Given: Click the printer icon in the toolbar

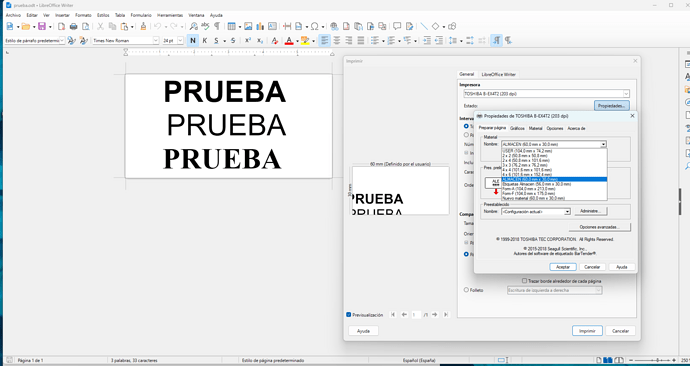Looking at the screenshot, I should 73,26.
